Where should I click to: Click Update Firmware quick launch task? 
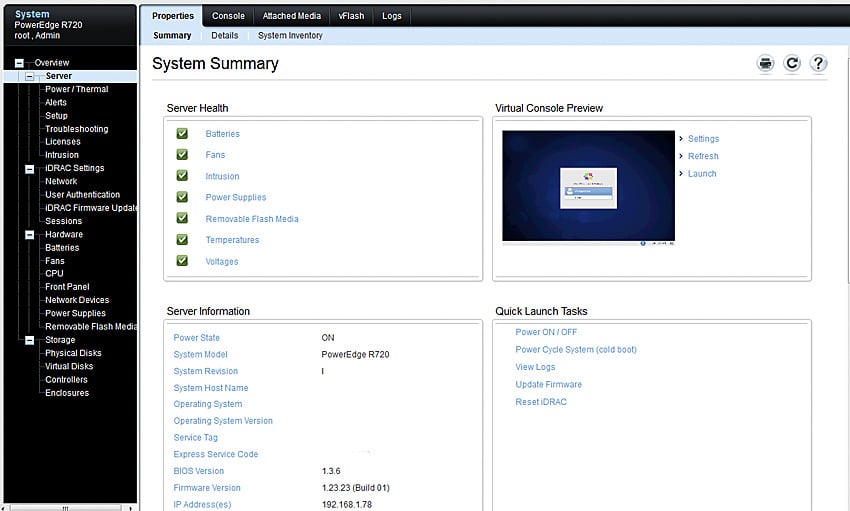tap(548, 384)
